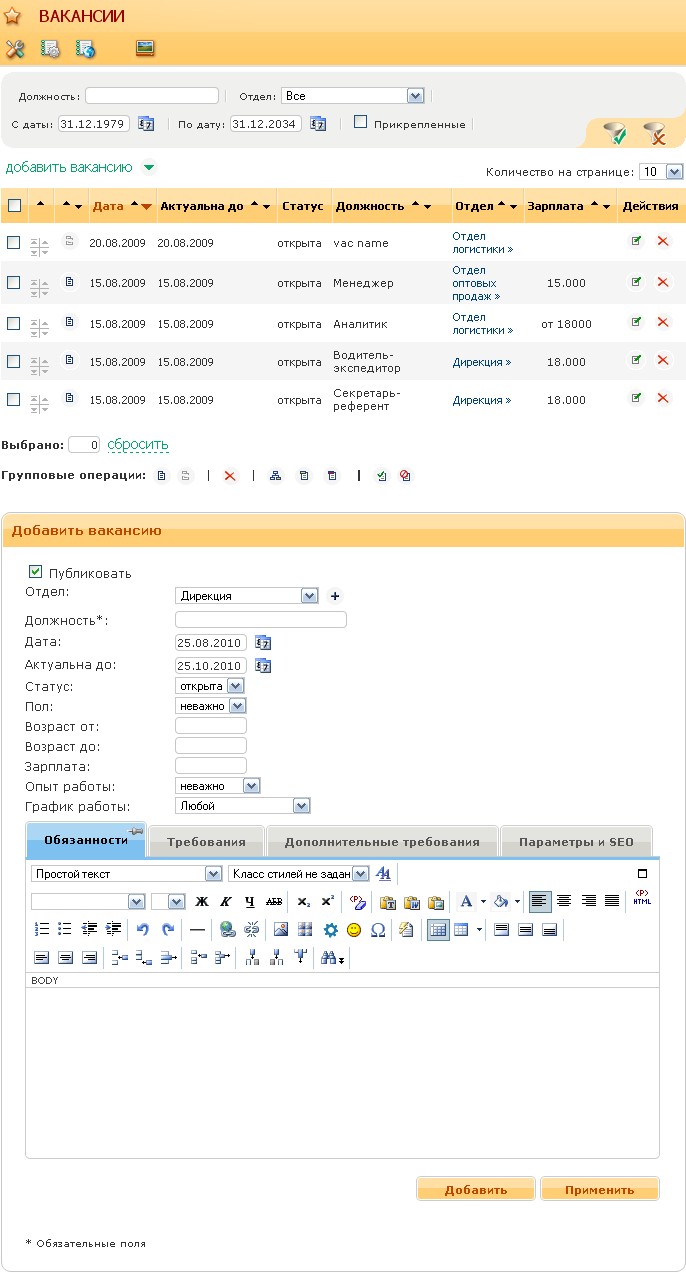Toggle the Публиковать checkbox
The height and width of the screenshot is (1273, 686).
[36, 572]
